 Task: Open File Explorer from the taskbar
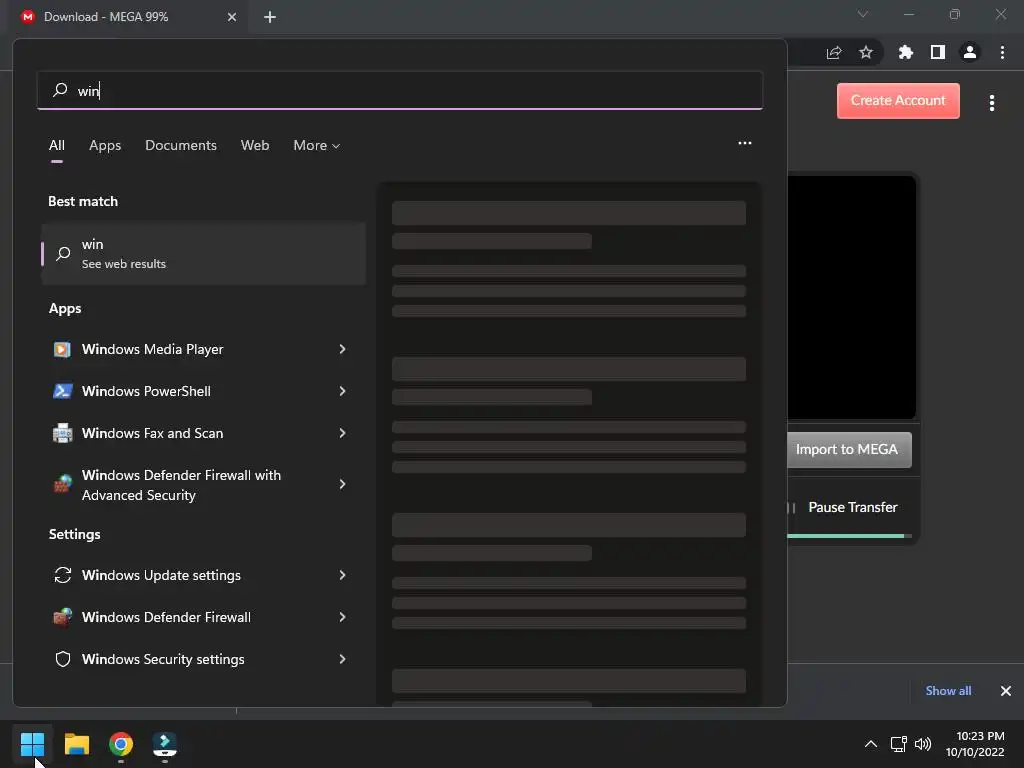click(77, 744)
